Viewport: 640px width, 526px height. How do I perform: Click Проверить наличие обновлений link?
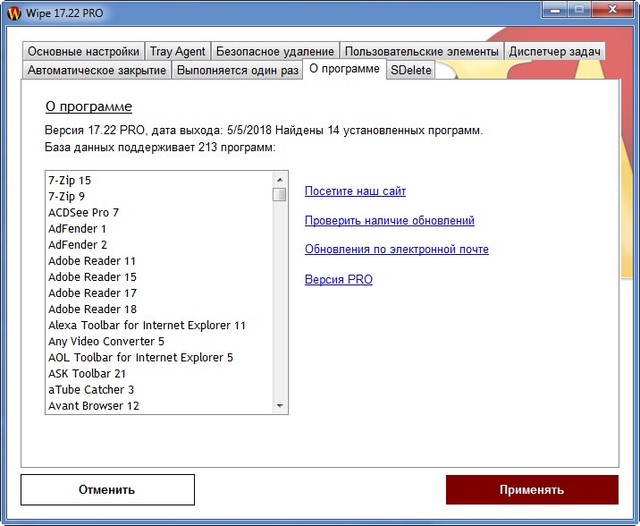[389, 220]
